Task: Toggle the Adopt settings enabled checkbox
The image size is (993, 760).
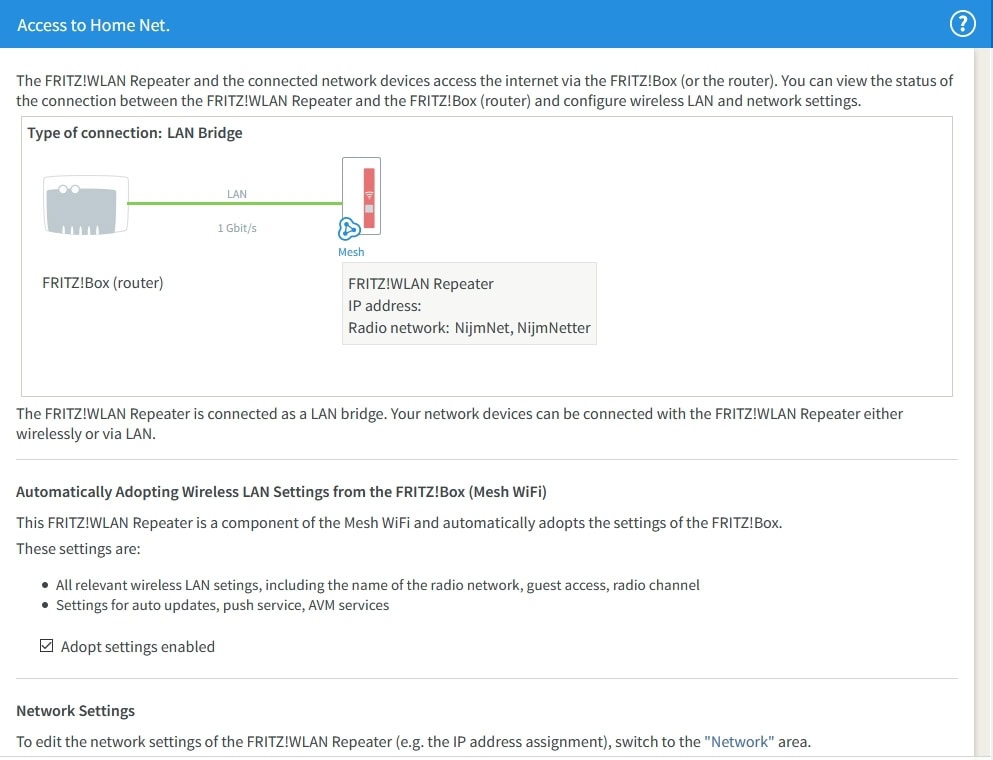Action: coord(46,646)
